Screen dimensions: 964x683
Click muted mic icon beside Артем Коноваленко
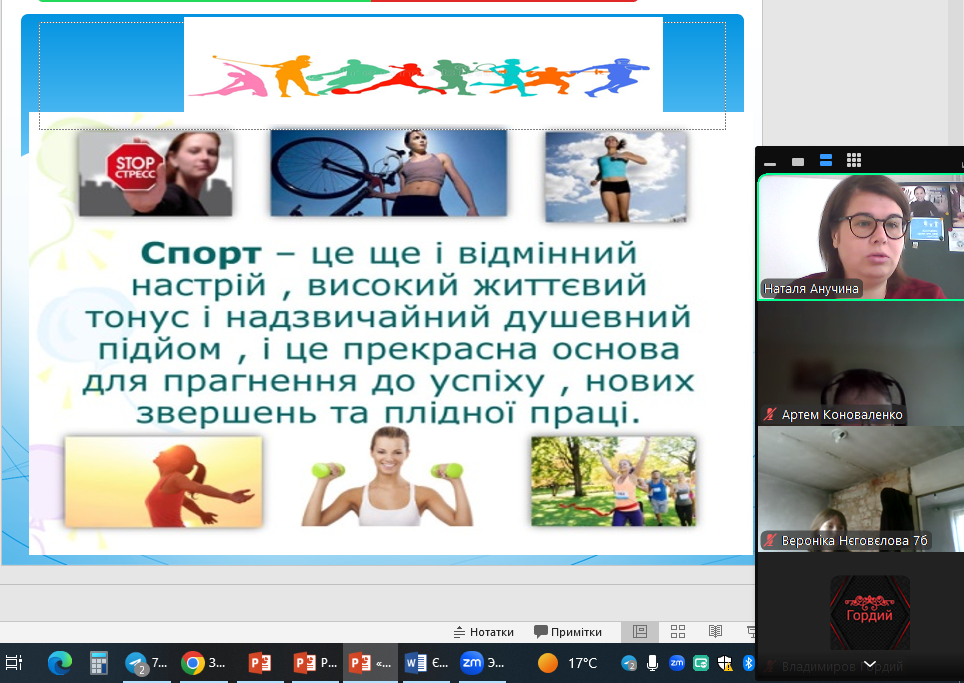click(770, 414)
